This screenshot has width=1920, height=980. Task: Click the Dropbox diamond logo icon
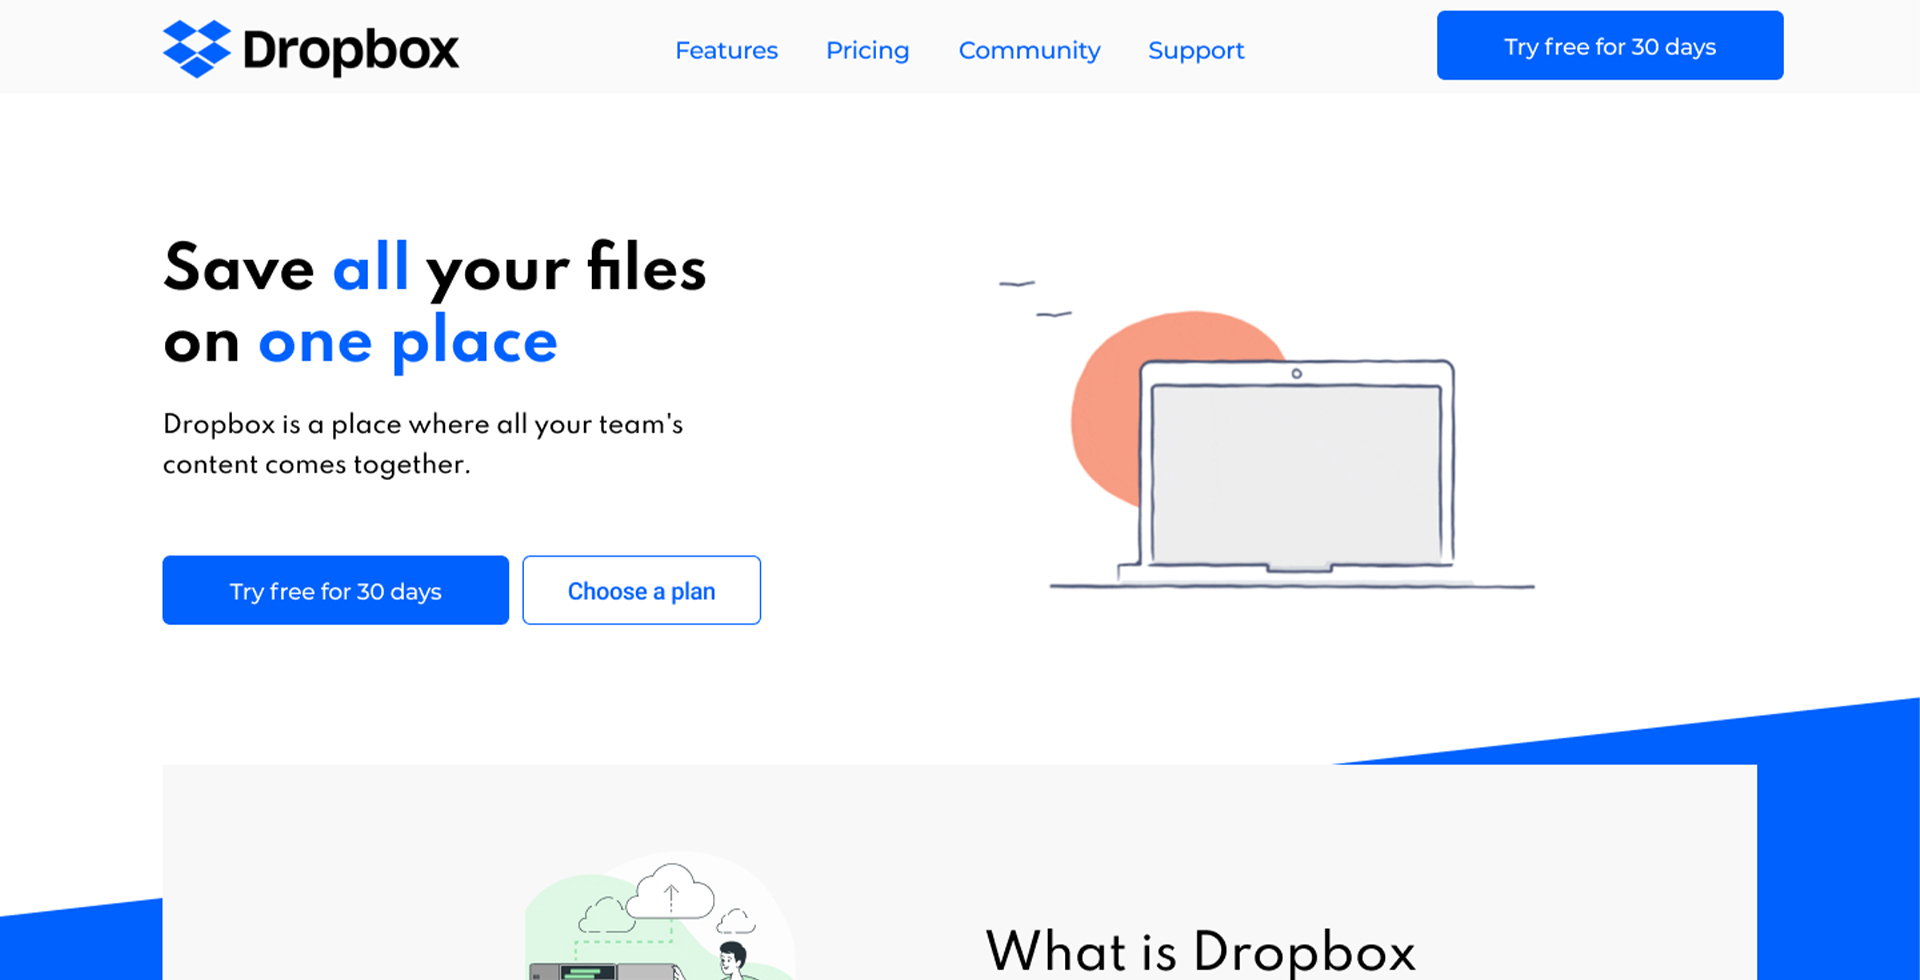pos(196,48)
